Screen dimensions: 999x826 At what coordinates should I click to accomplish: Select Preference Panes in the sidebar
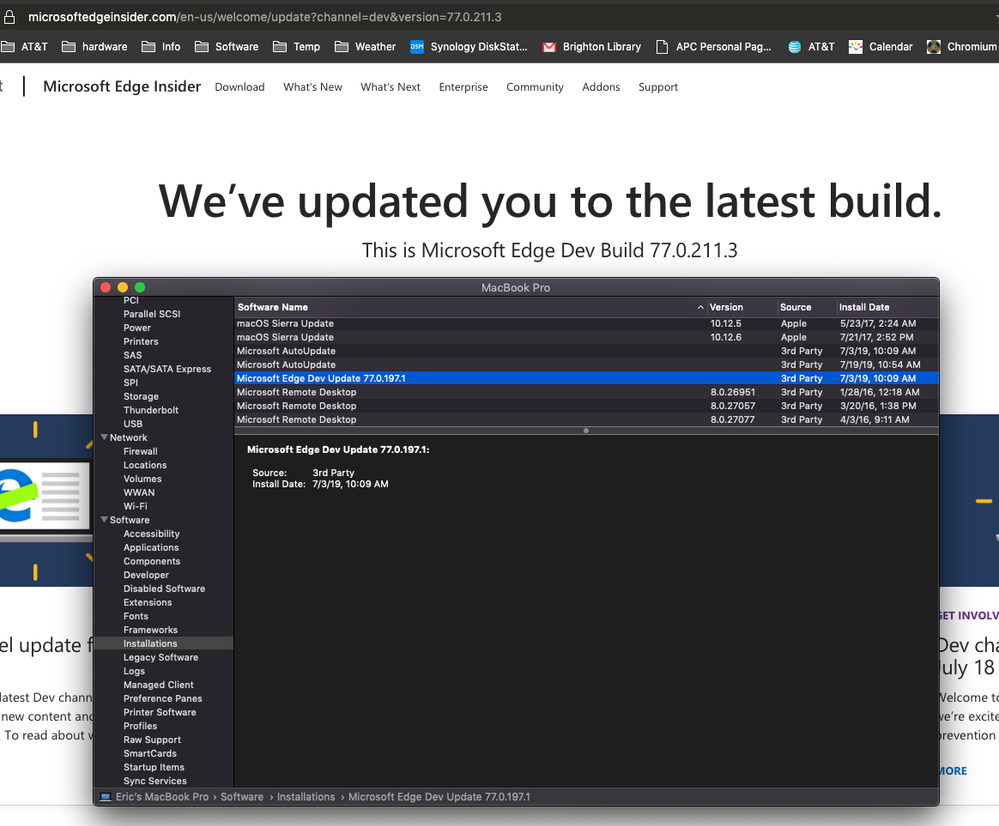162,698
